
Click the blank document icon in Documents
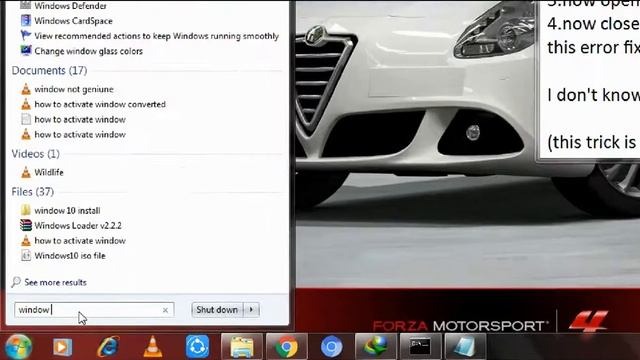[26, 119]
